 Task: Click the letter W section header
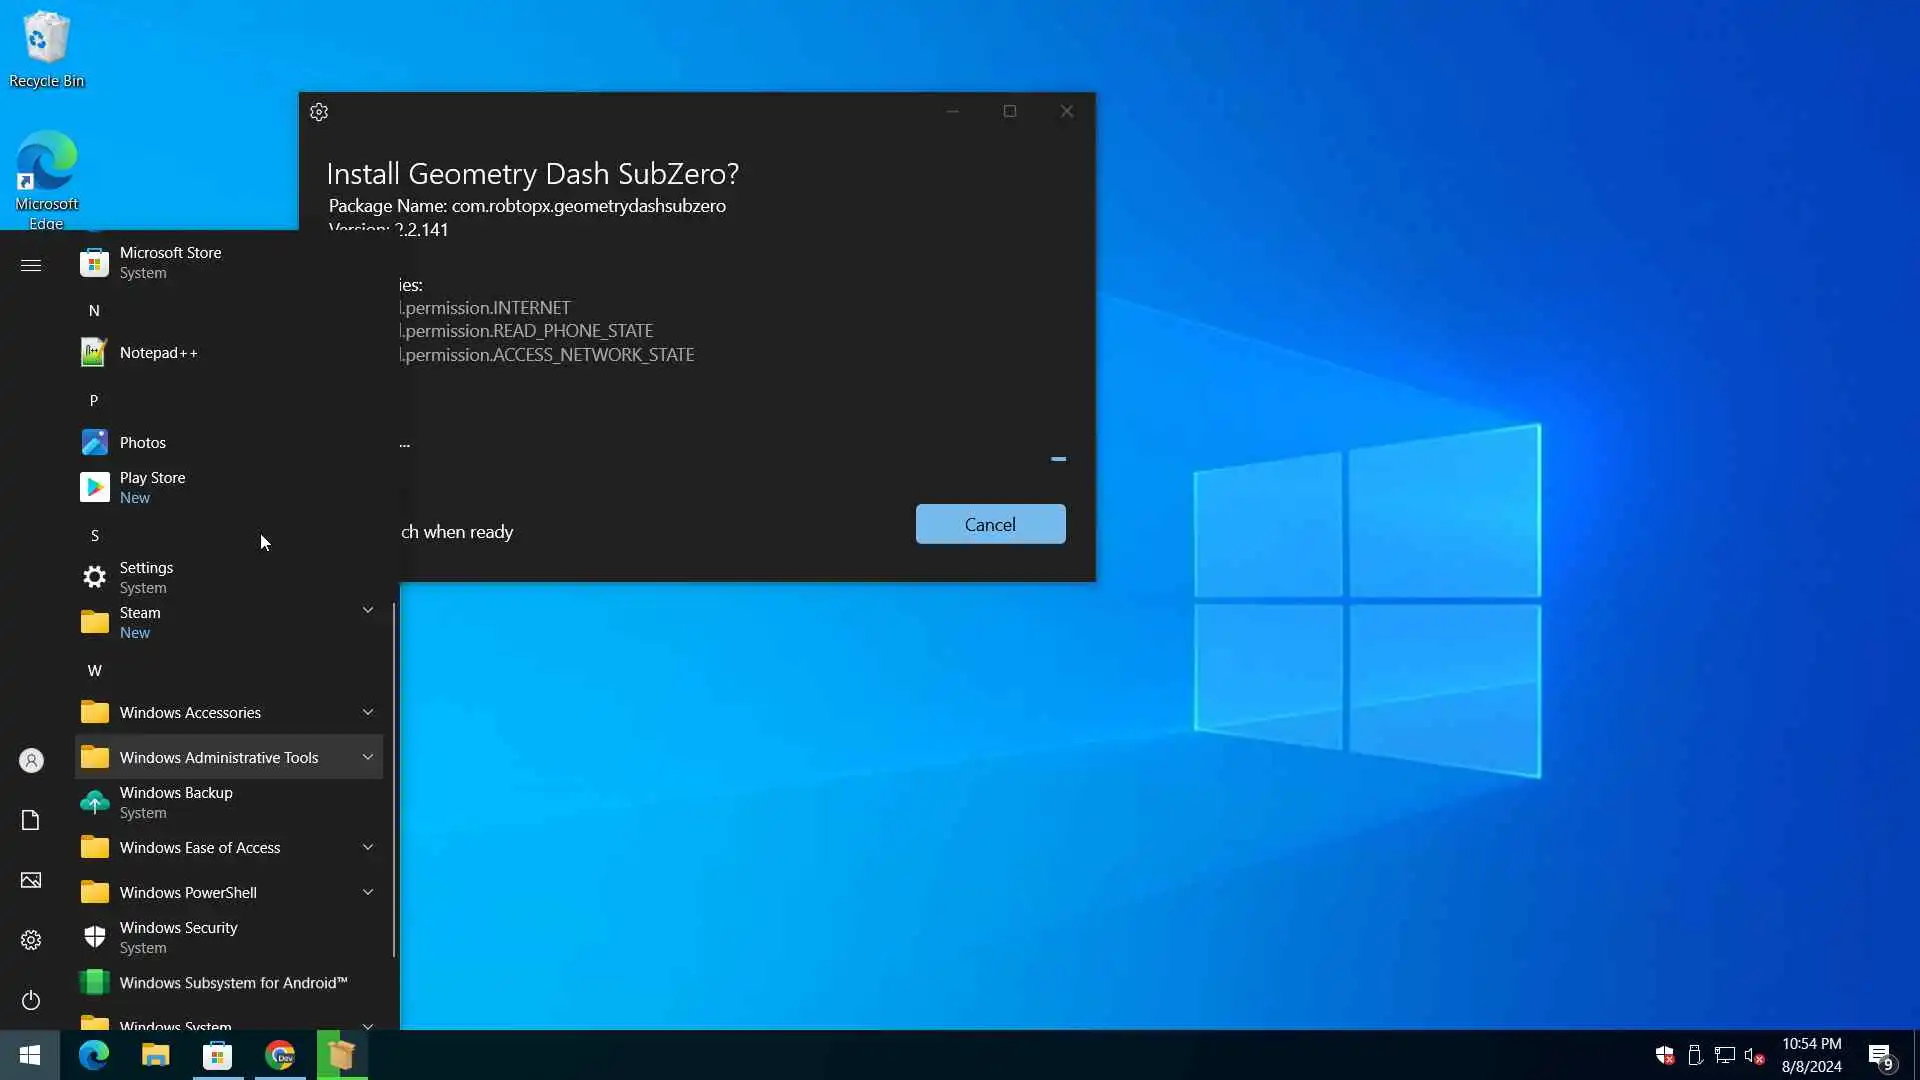tap(95, 671)
